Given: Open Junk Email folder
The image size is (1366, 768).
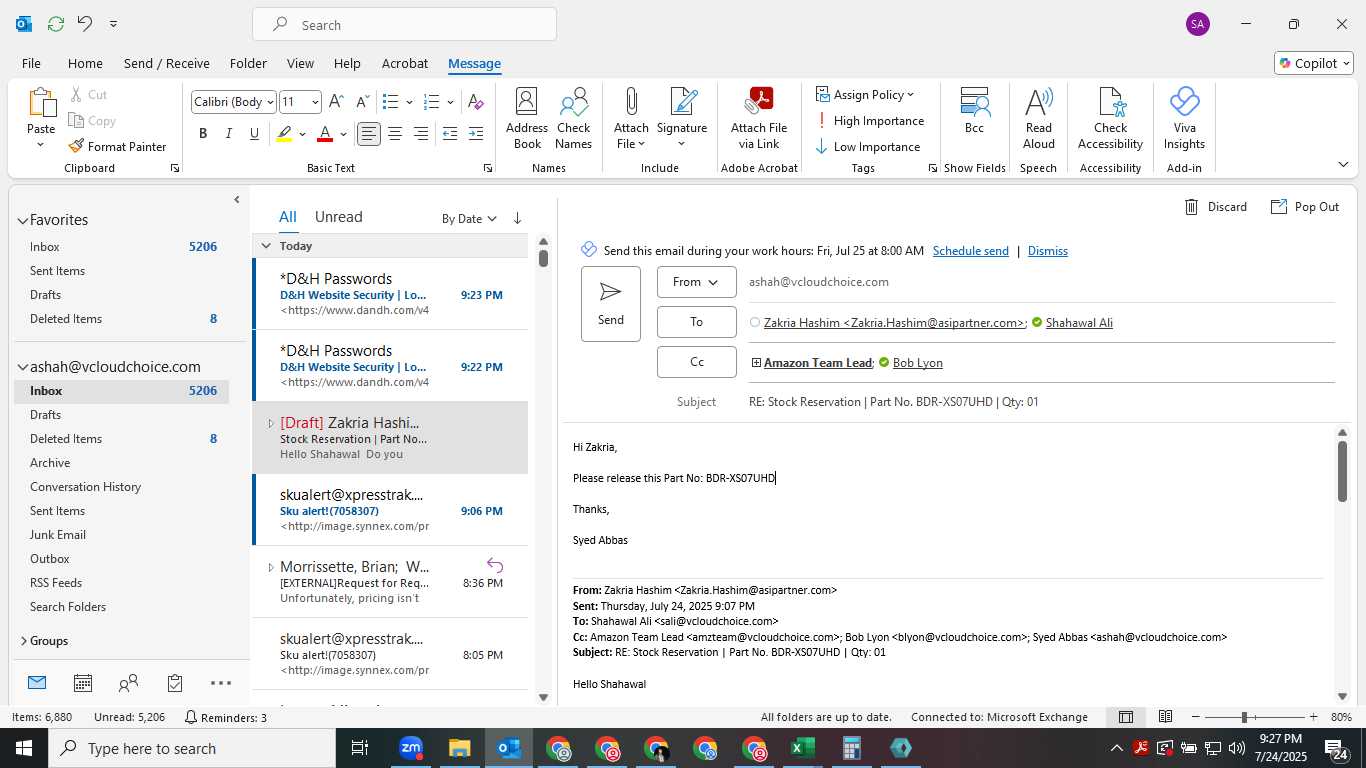Looking at the screenshot, I should tap(58, 535).
